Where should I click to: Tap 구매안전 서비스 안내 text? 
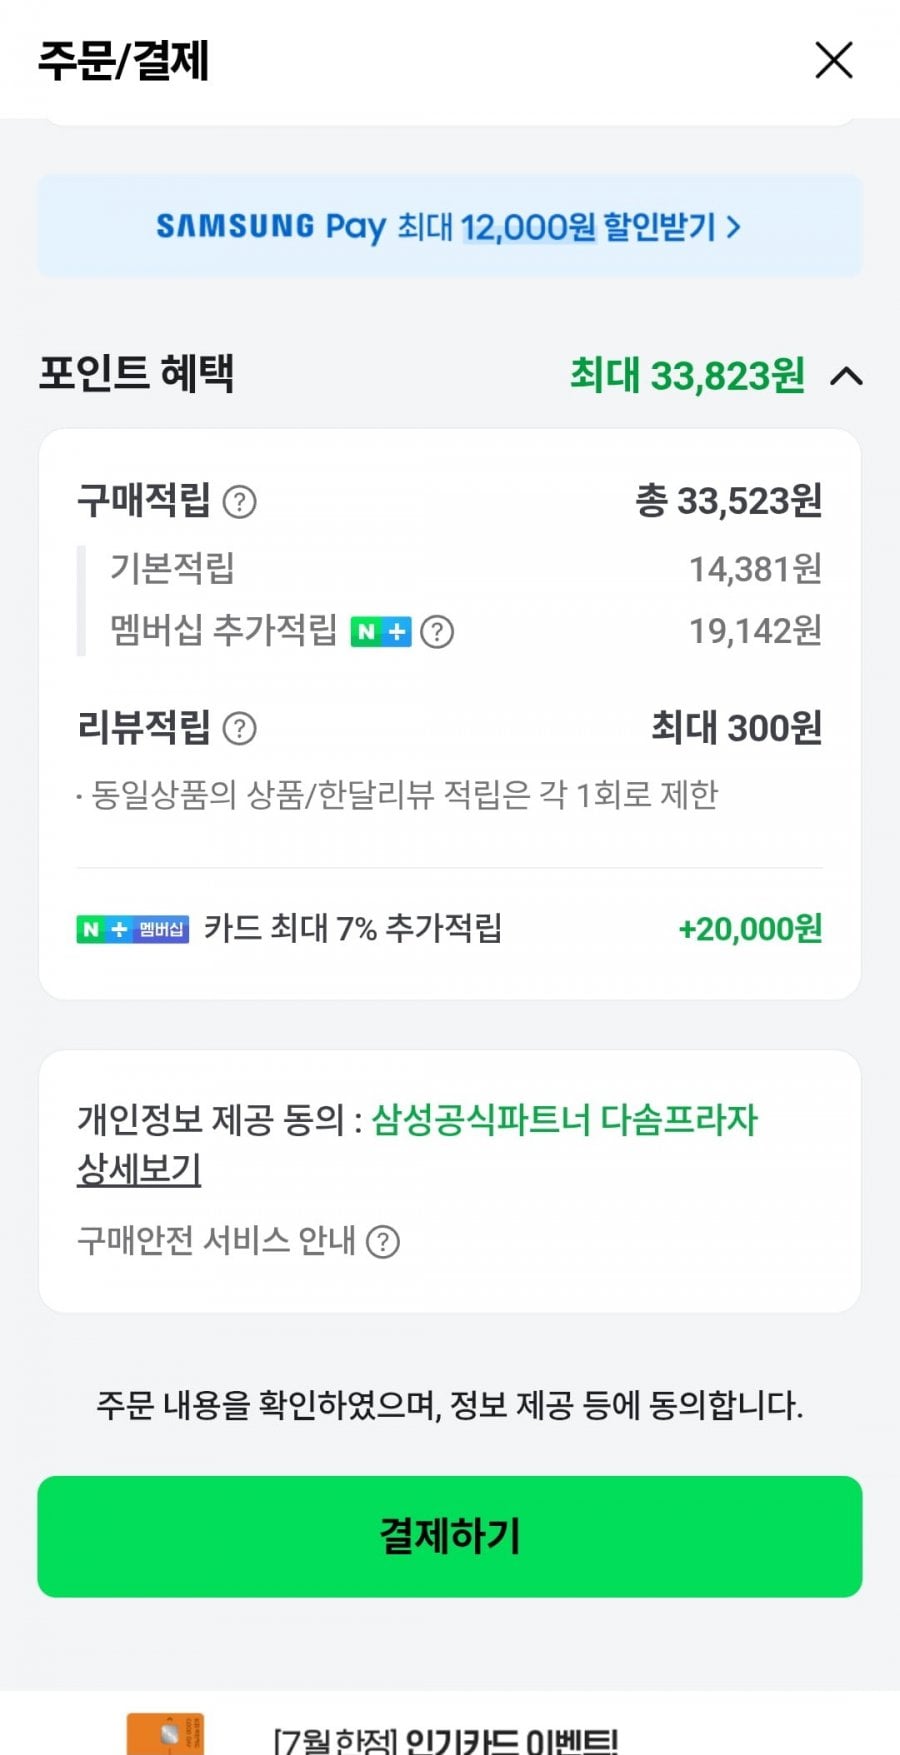click(216, 1241)
